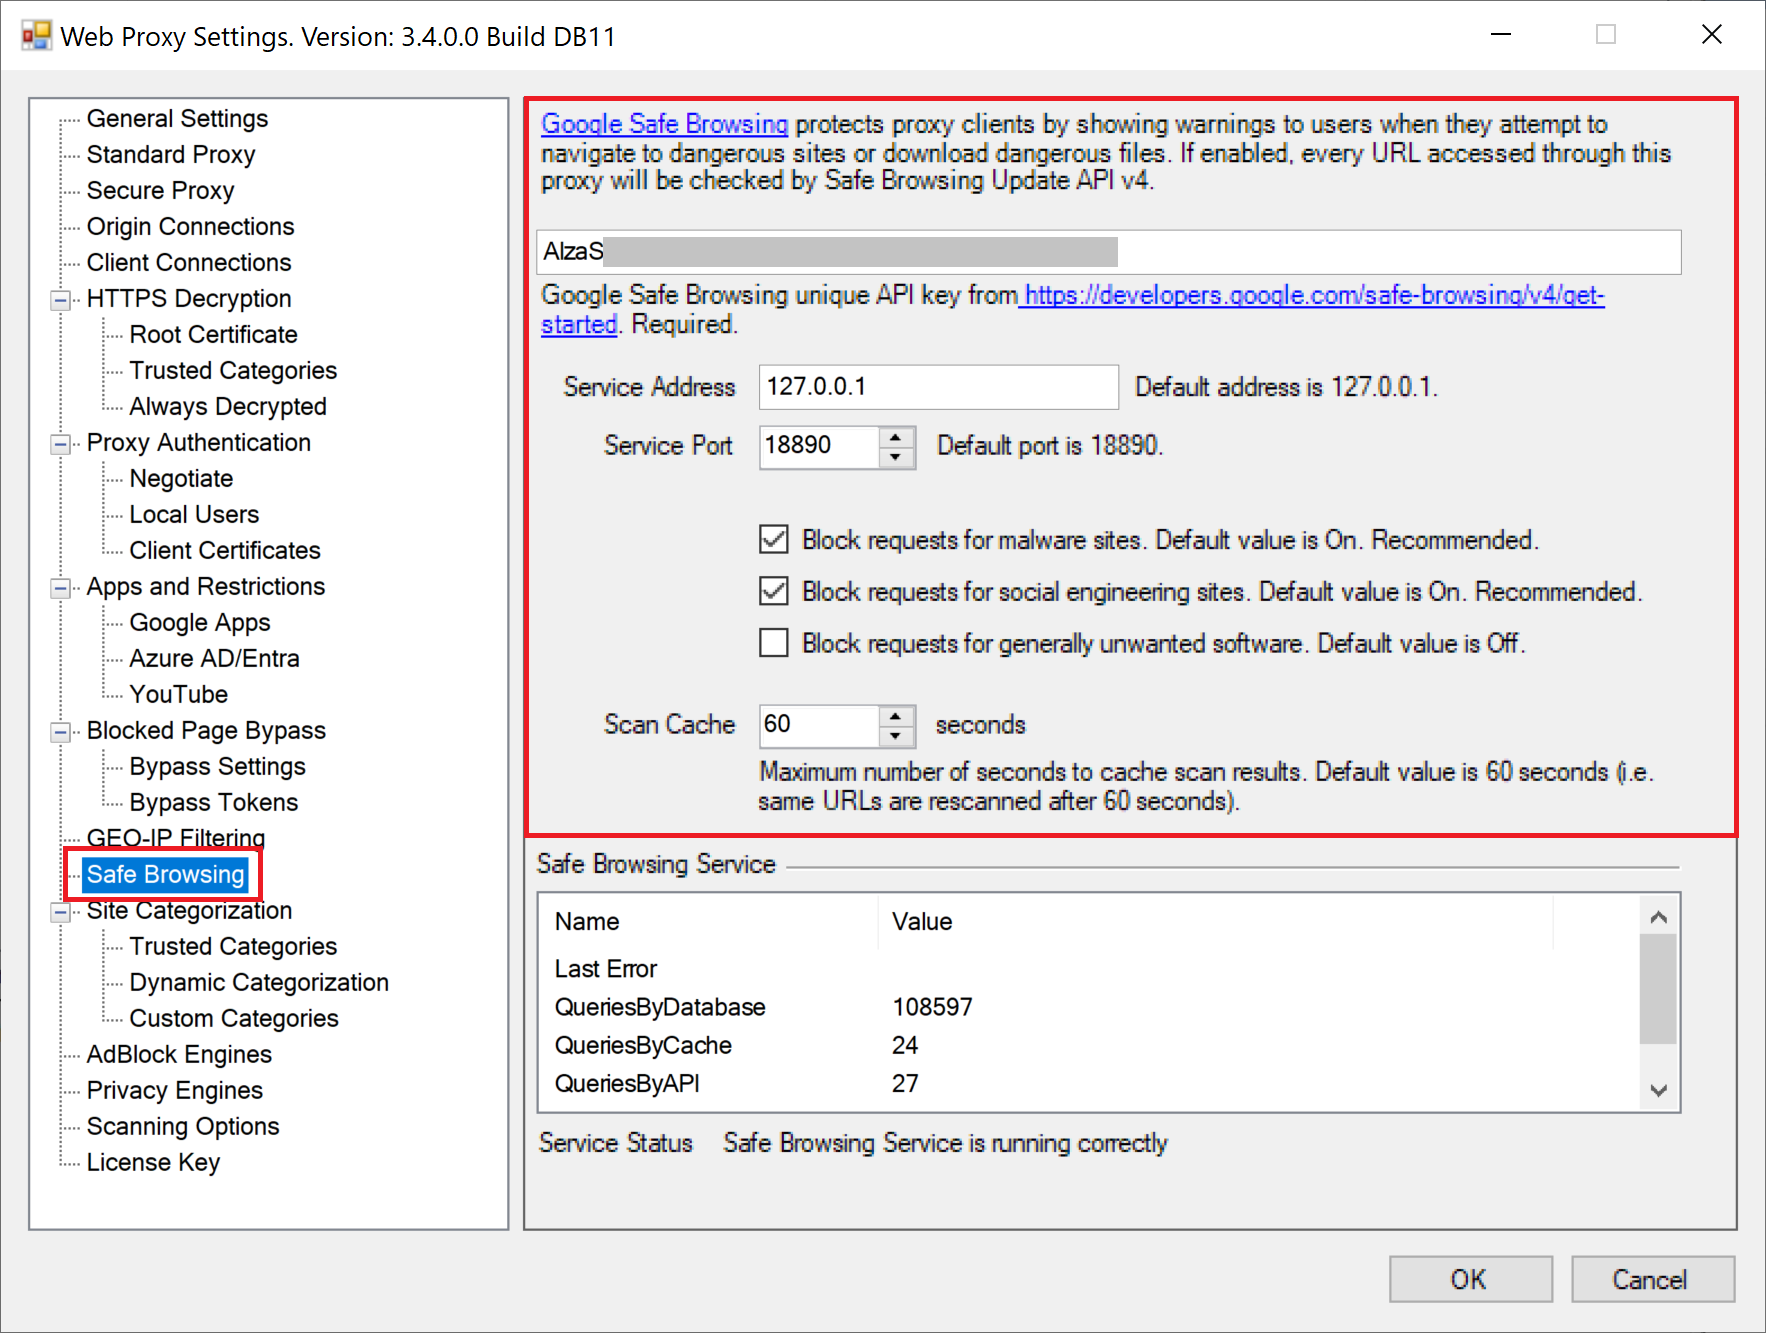Image resolution: width=1766 pixels, height=1333 pixels.
Task: Open General Settings page
Action: pos(177,118)
